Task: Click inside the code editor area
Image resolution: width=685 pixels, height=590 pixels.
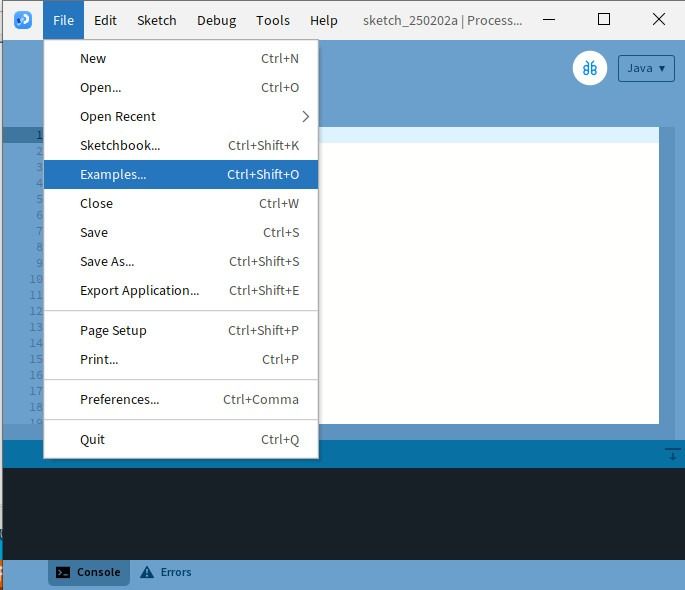Action: pos(488,275)
